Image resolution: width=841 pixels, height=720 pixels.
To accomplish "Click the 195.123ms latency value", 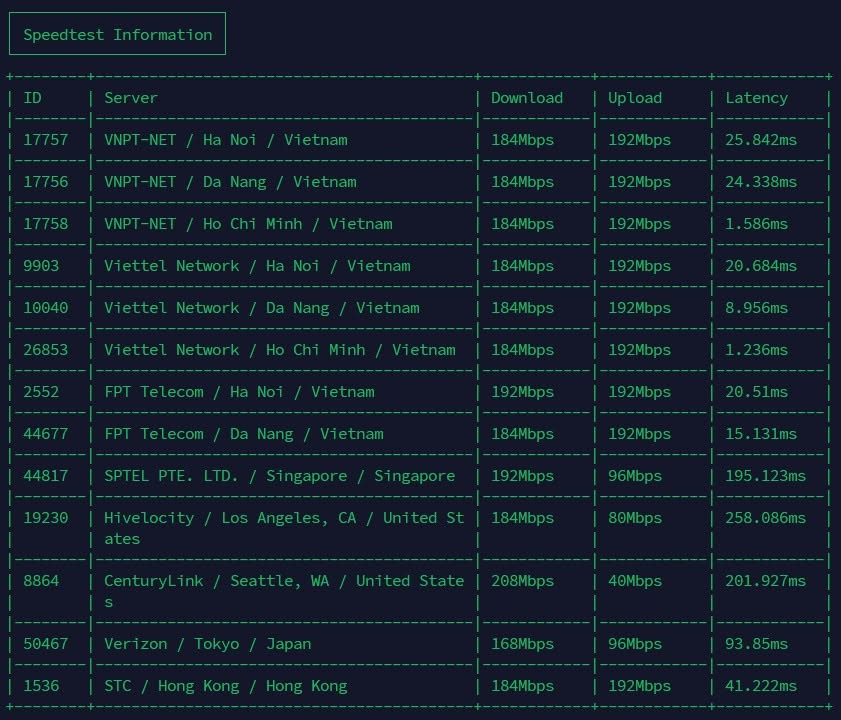I will (765, 476).
